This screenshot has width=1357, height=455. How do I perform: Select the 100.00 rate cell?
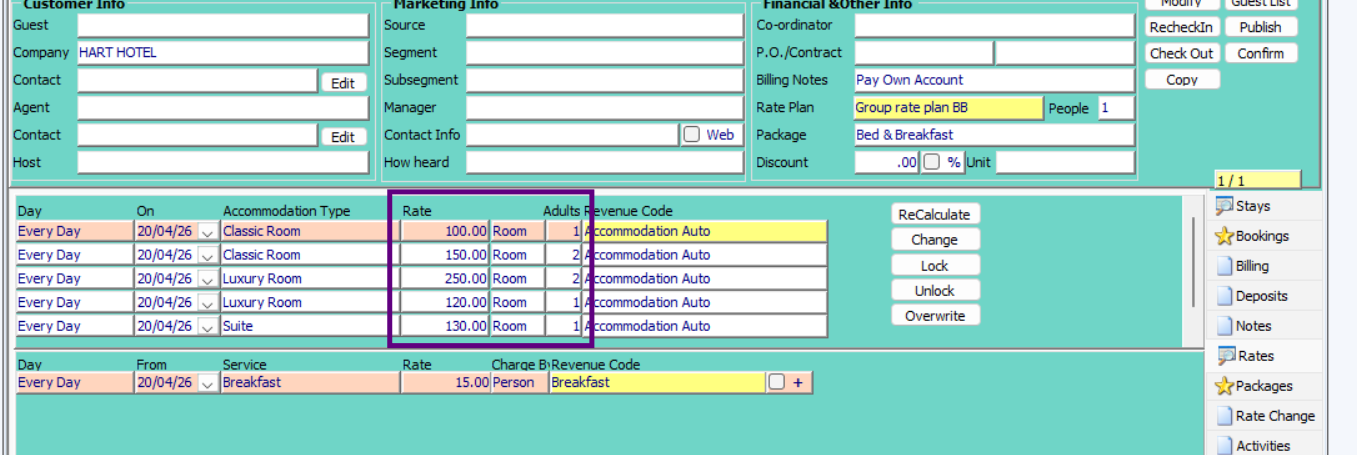pos(445,231)
